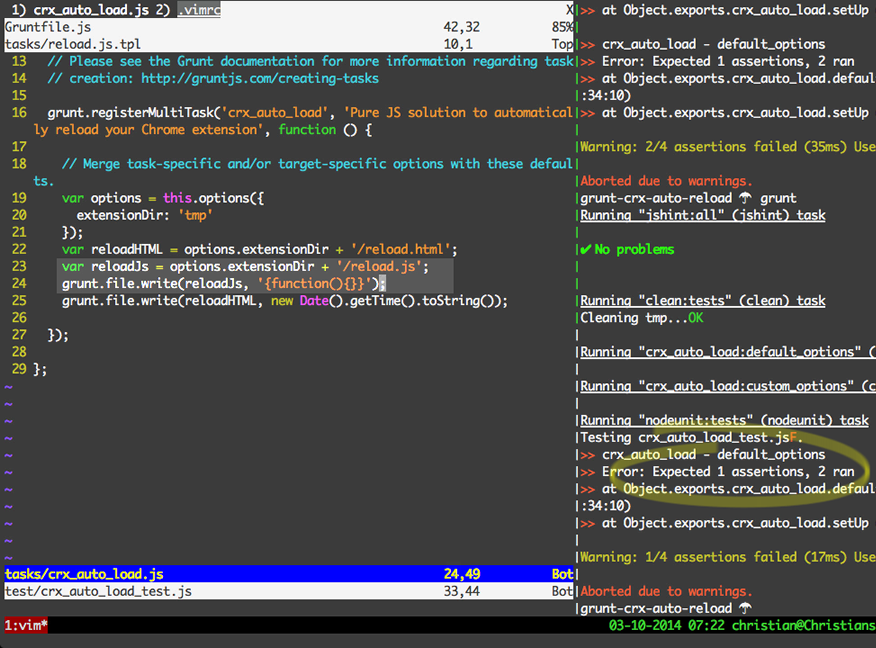Click 'Testing crx_auto_load_test.jsF.' output line
This screenshot has height=648, width=876.
pyautogui.click(x=692, y=437)
